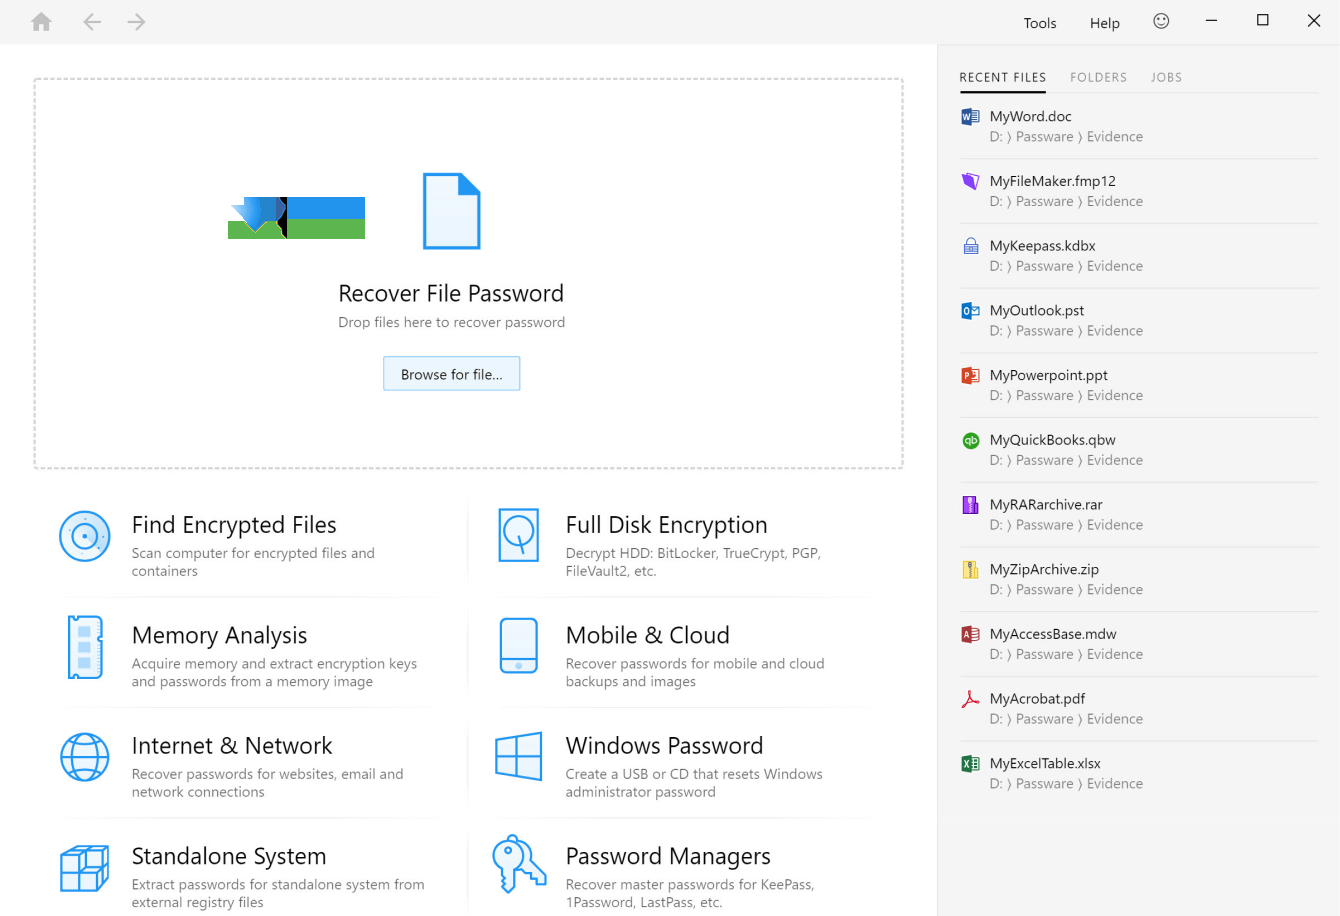This screenshot has height=916, width=1340.
Task: Click the Standalone System cubes icon
Action: click(85, 868)
